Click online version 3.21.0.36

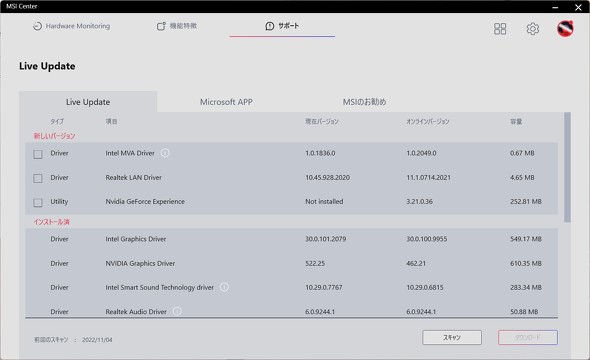pyautogui.click(x=419, y=202)
